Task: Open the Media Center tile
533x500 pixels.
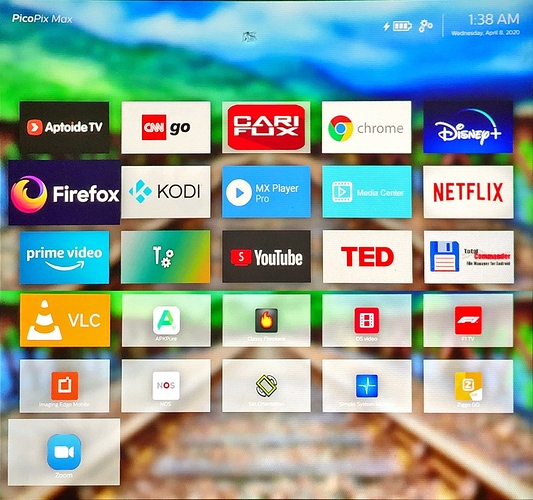Action: pos(367,192)
